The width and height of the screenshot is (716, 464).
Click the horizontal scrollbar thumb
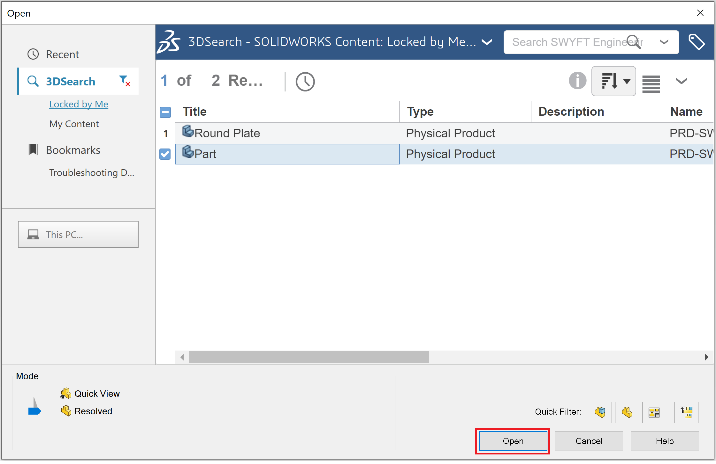click(309, 357)
